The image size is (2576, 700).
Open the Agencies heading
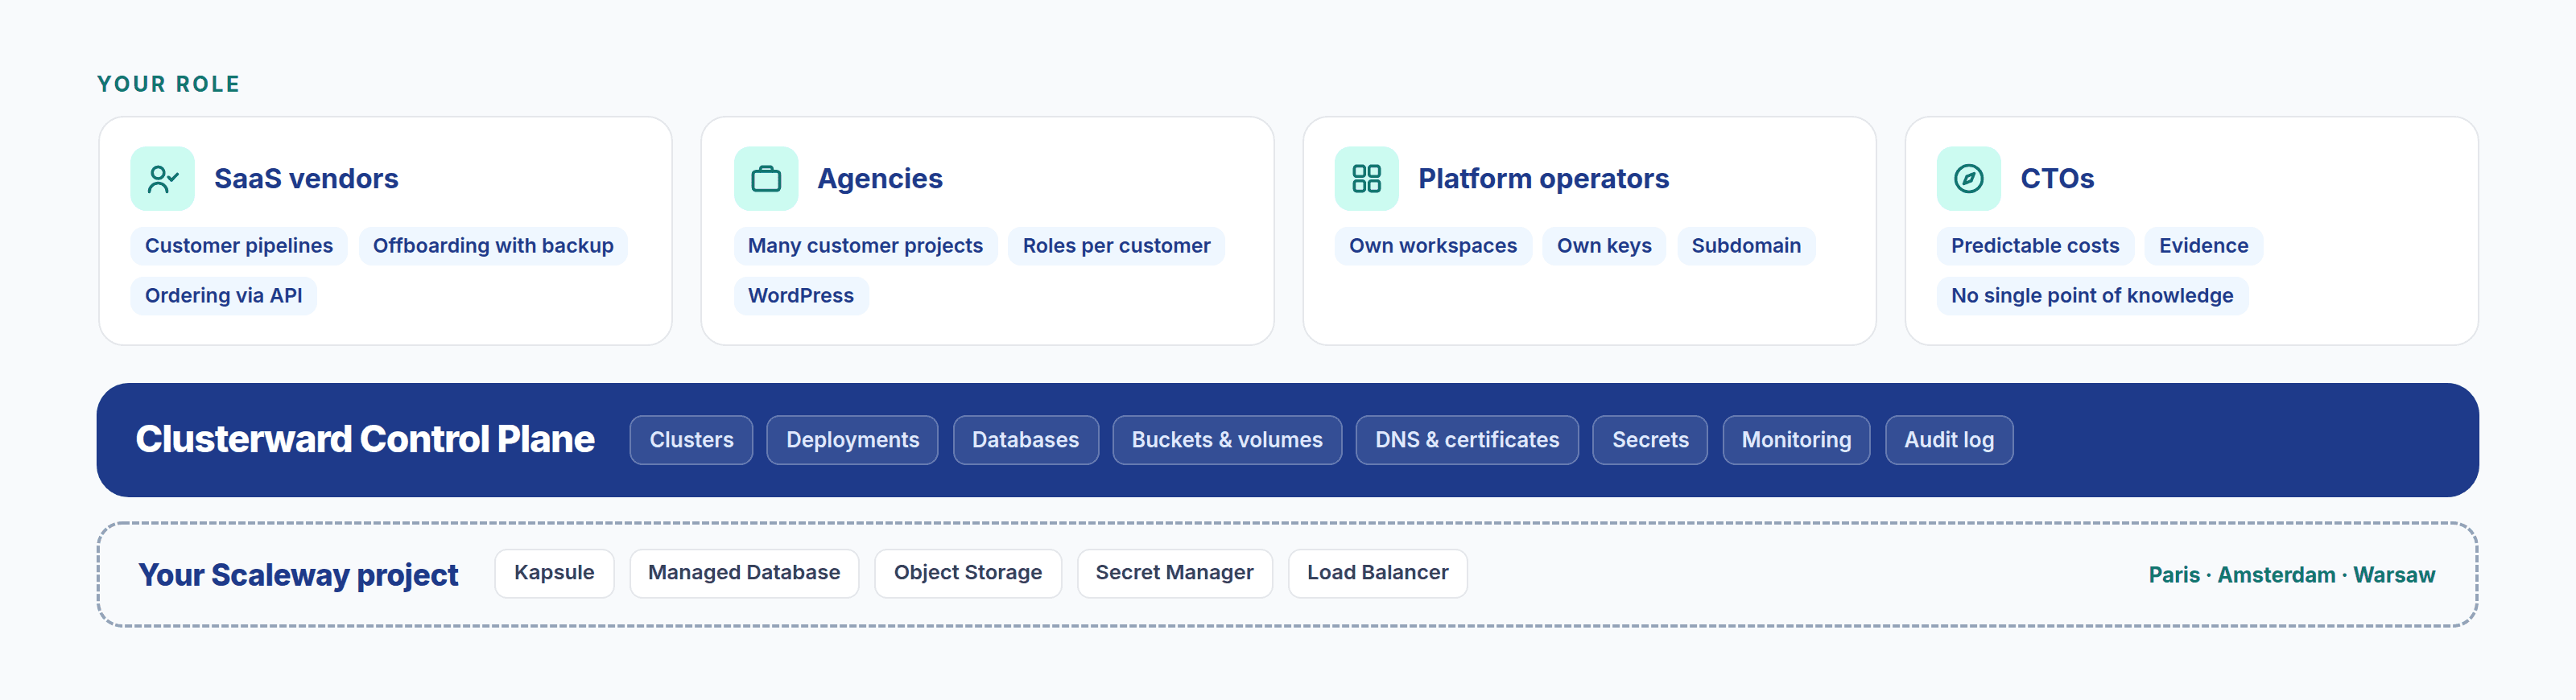(880, 179)
